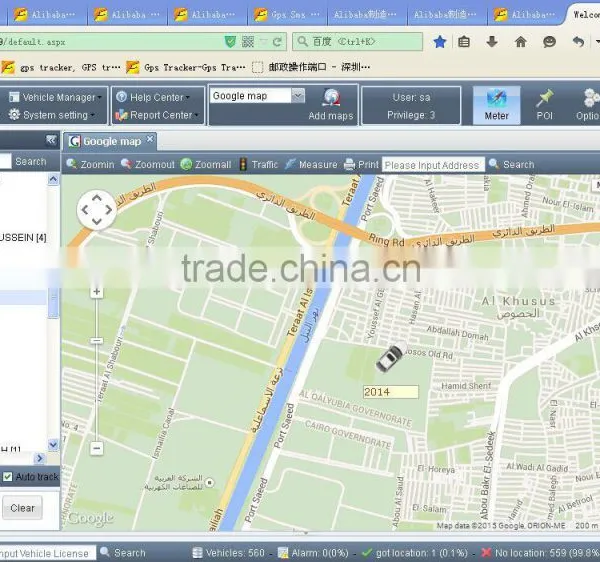Click the got location status entry

(415, 553)
